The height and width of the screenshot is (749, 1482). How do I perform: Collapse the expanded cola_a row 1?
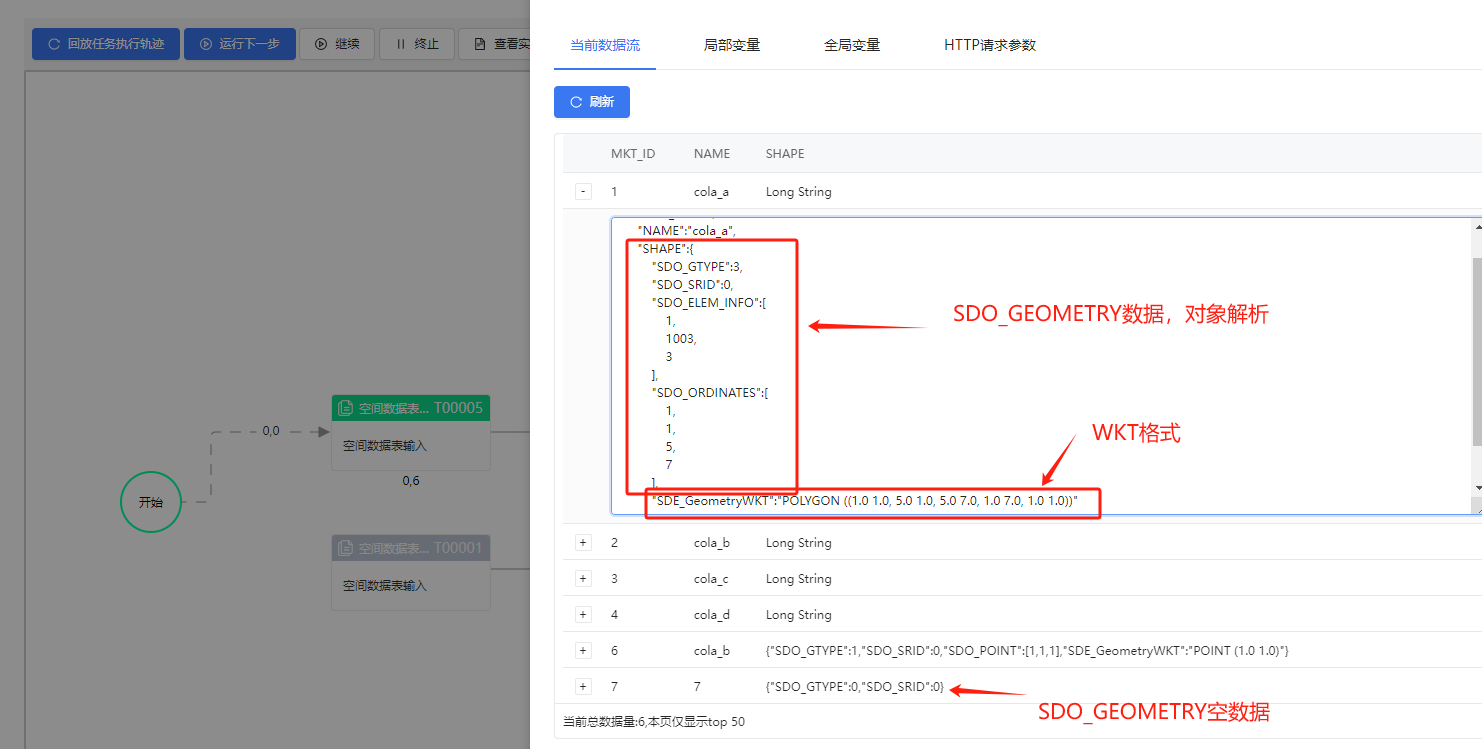click(583, 191)
